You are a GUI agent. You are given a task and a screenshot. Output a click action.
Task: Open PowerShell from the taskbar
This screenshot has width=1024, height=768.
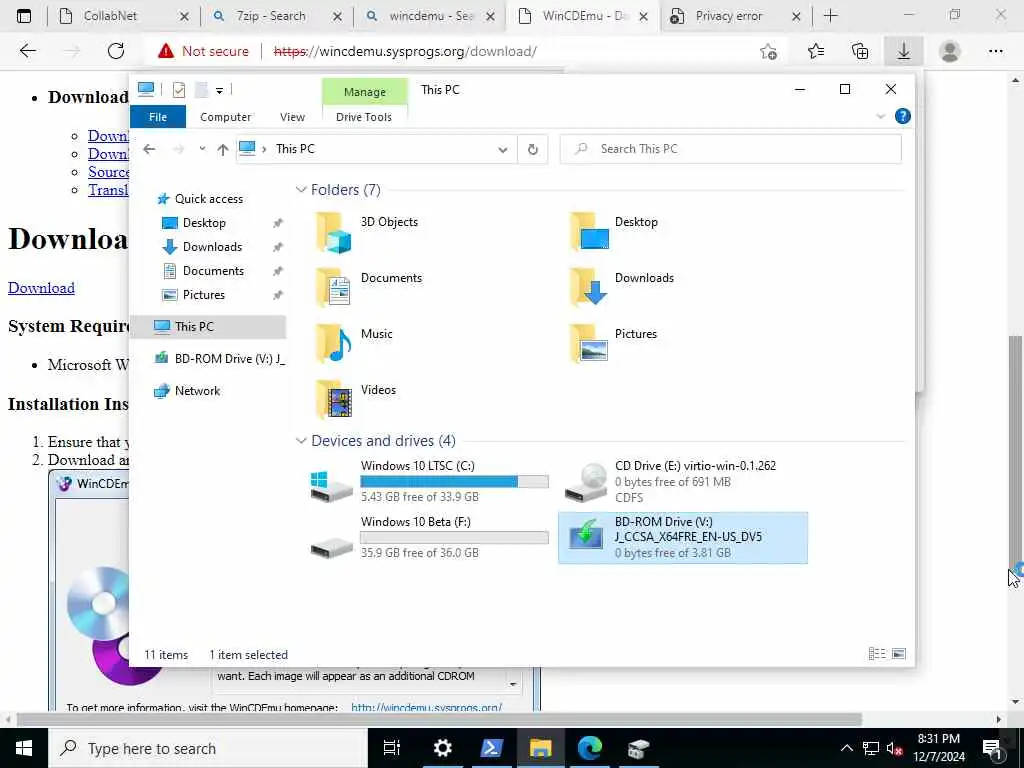(491, 748)
